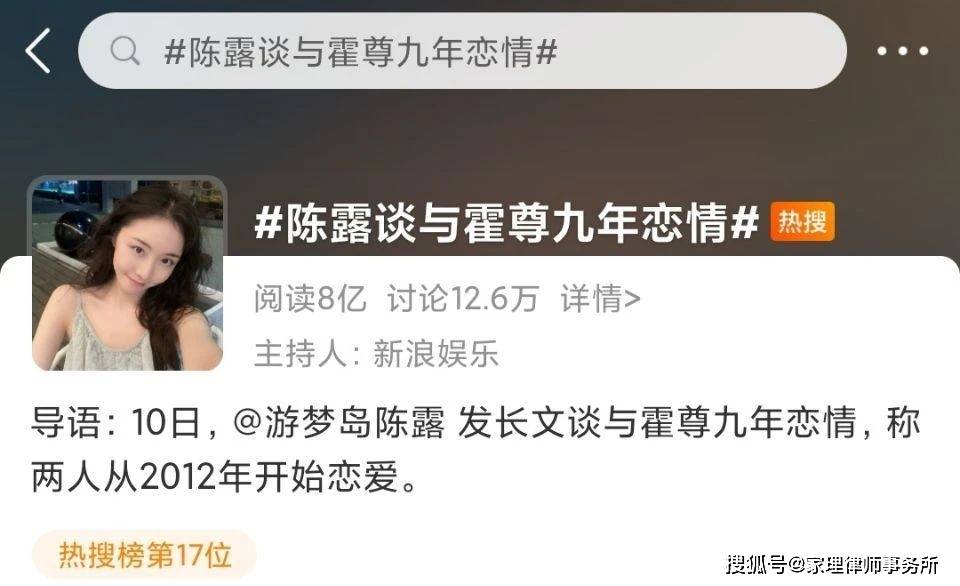Tap the 讨论12.6万 discussion count
This screenshot has height=586, width=960.
[x=463, y=299]
